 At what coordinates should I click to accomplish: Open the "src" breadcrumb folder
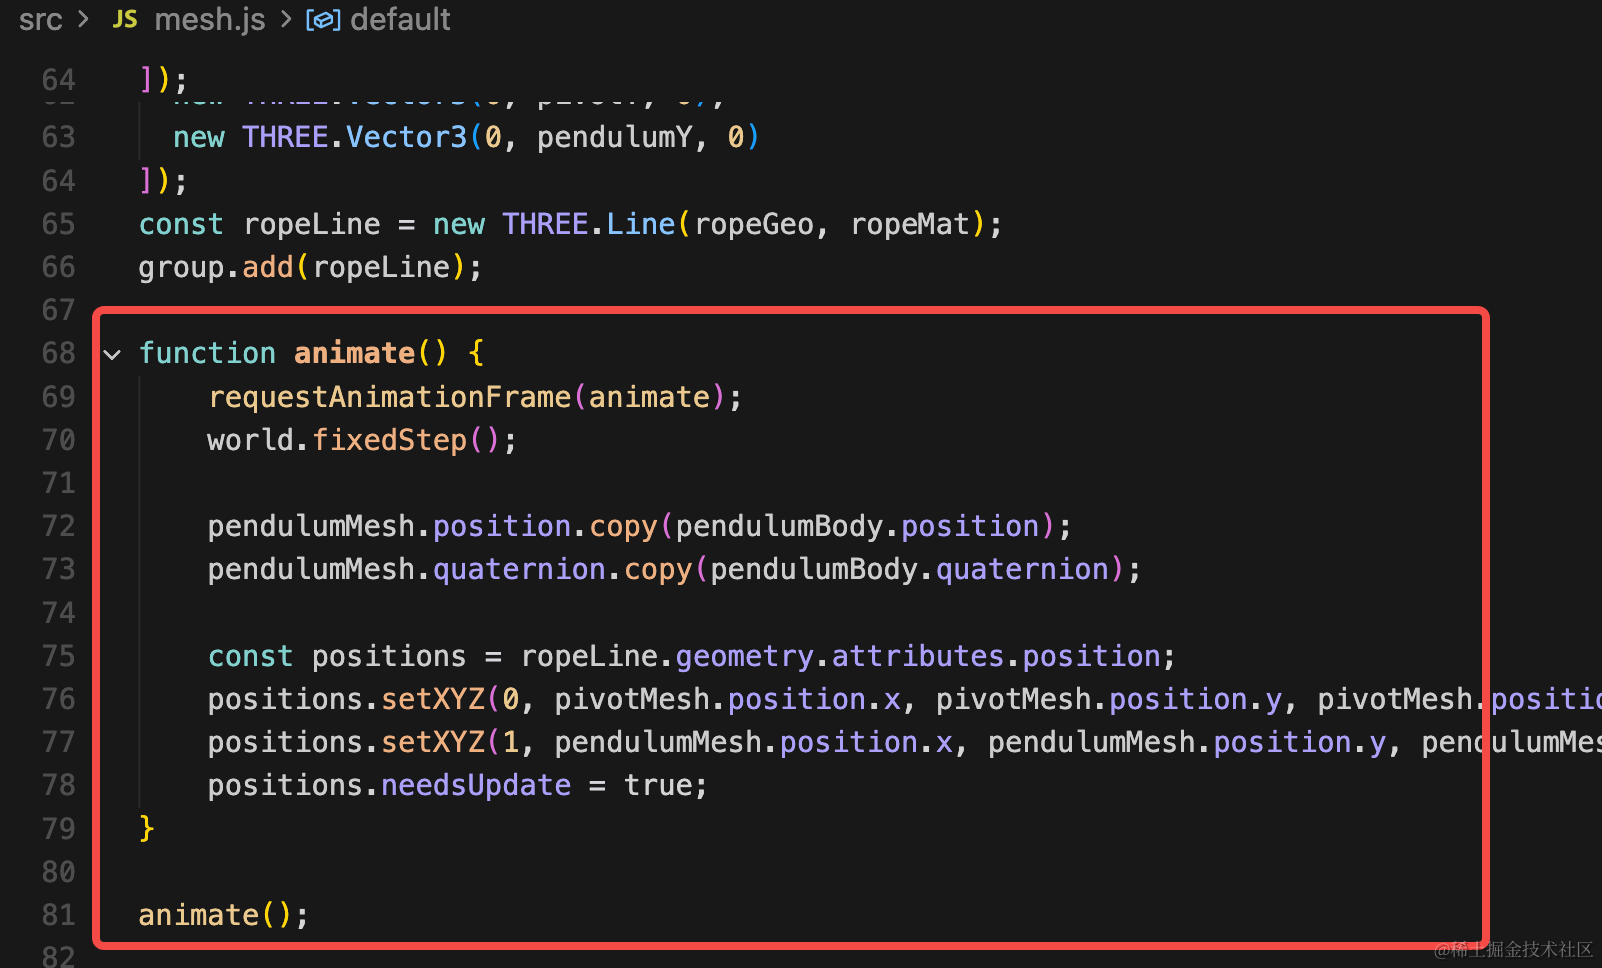click(41, 19)
